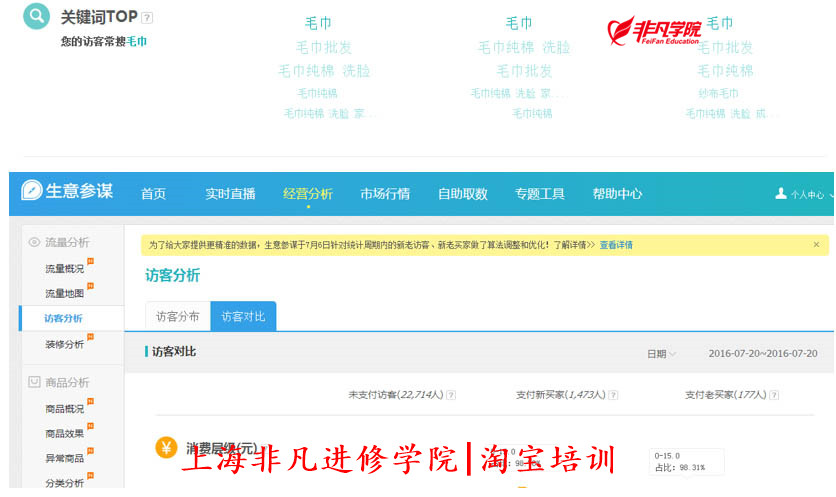Open 实时直播 in top navigation
The height and width of the screenshot is (497, 836).
230,194
